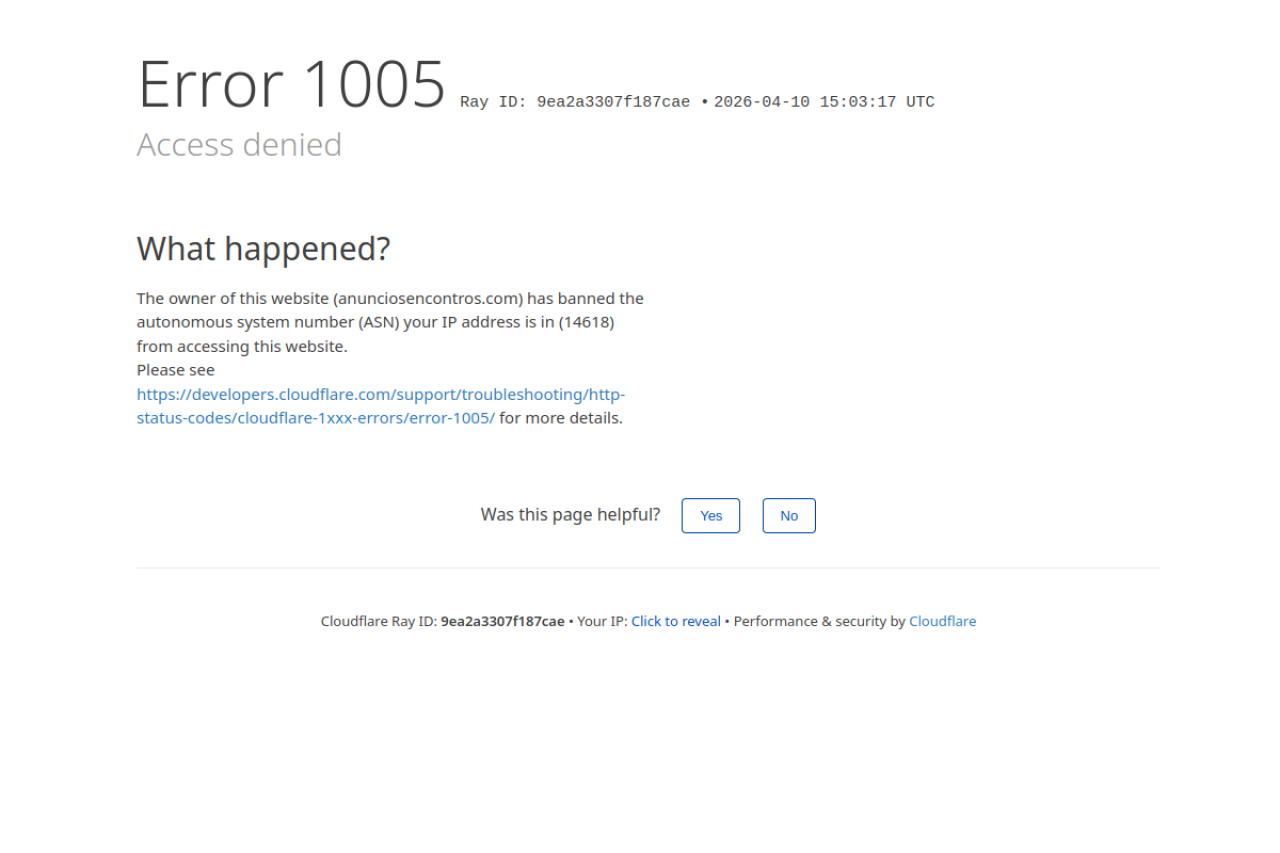Click the Was this page helpful? text
The image size is (1280, 853).
(x=570, y=515)
